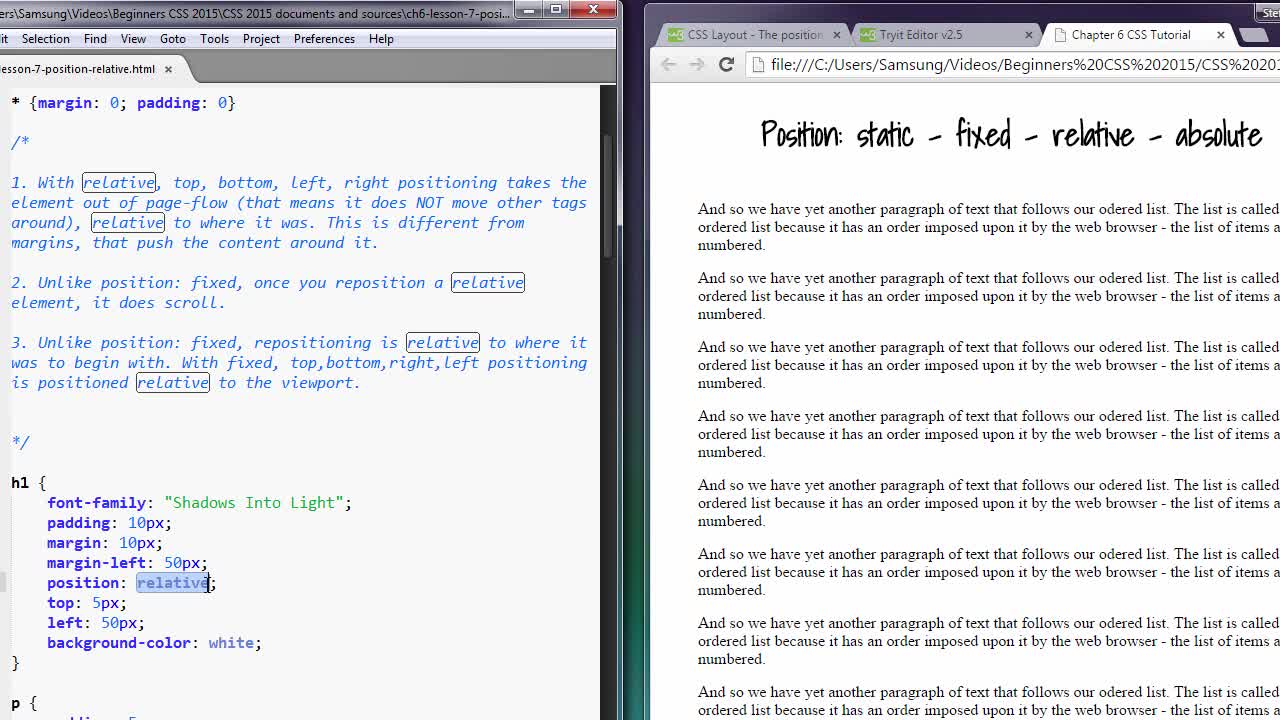Click the W3Schools favicon on CSS Layout tab
This screenshot has width=1280, height=720.
[676, 35]
